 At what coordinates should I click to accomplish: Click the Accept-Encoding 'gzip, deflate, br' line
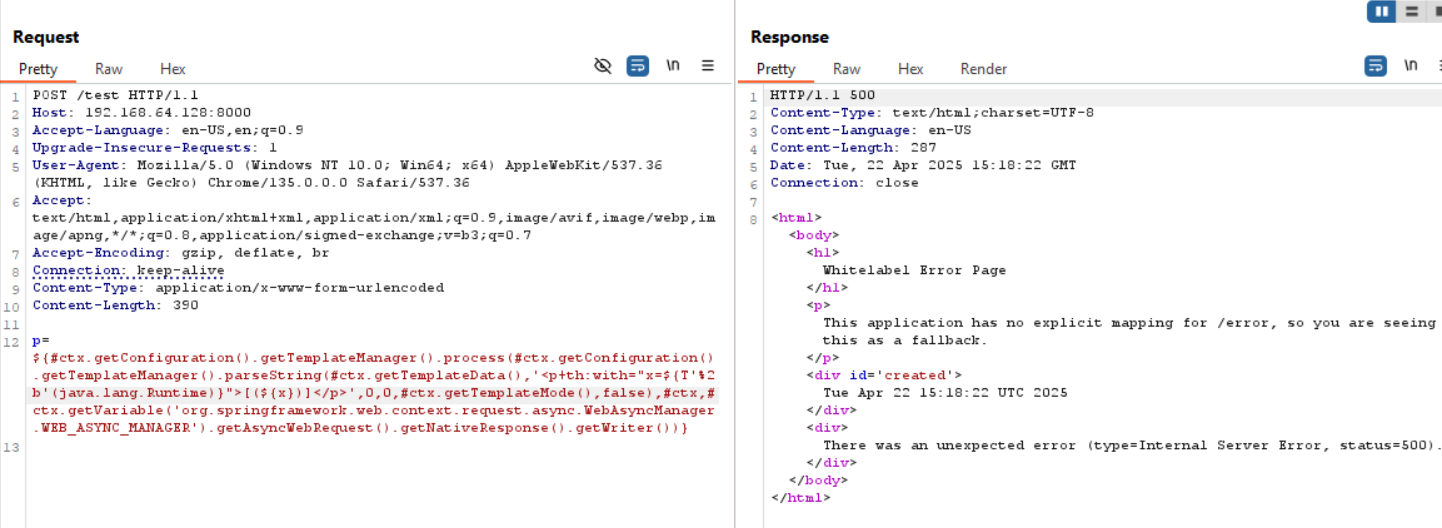point(181,253)
